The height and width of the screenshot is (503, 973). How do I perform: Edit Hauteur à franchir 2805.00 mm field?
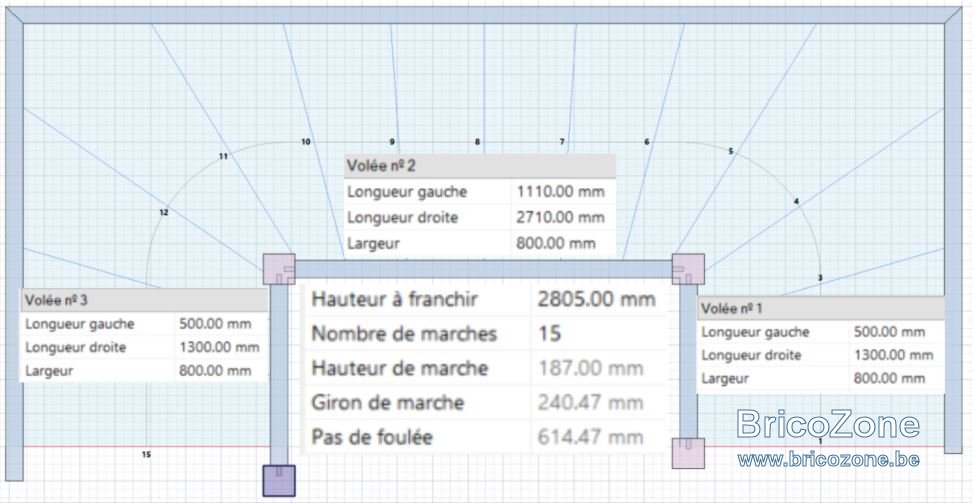[598, 300]
